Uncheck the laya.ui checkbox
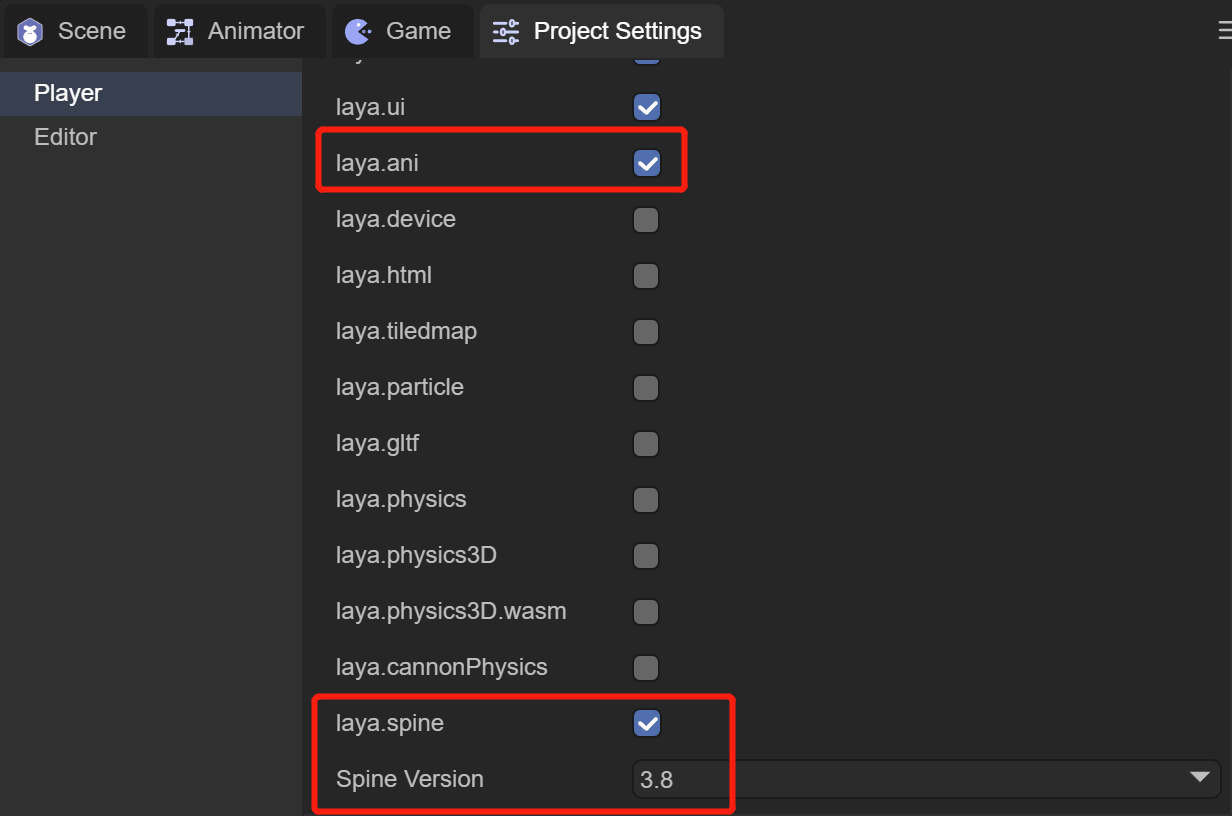 647,107
